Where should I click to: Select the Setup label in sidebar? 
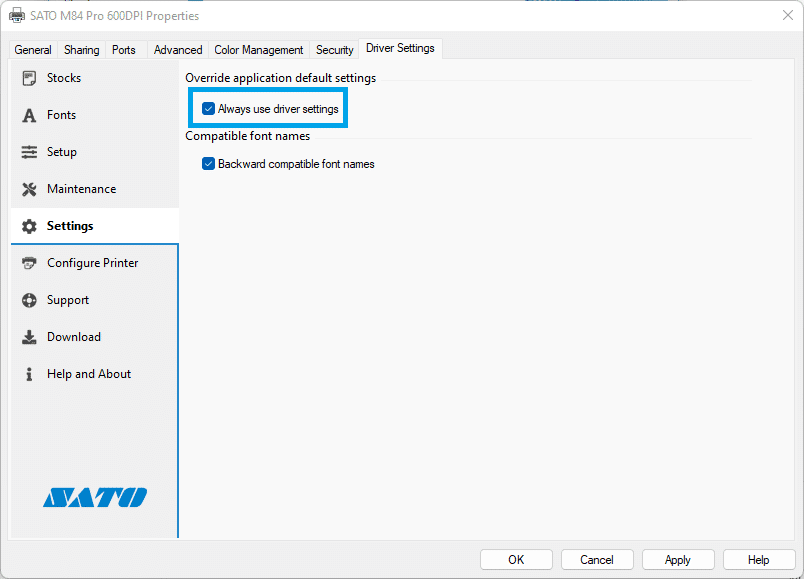point(62,152)
